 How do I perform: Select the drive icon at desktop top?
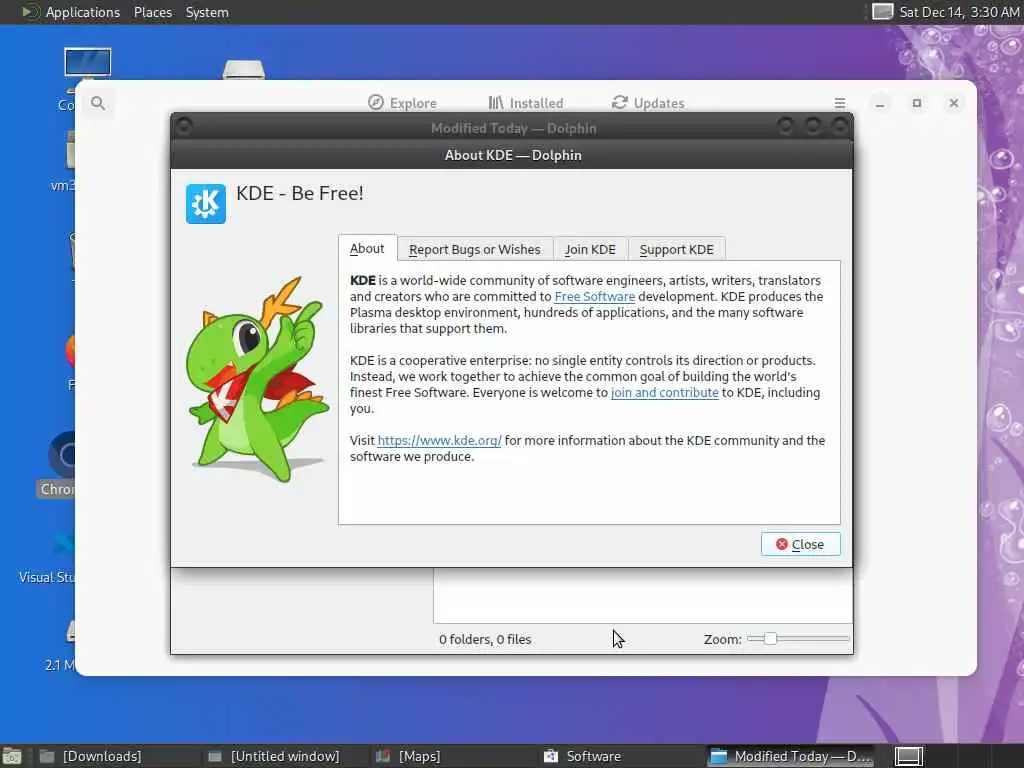click(x=244, y=69)
